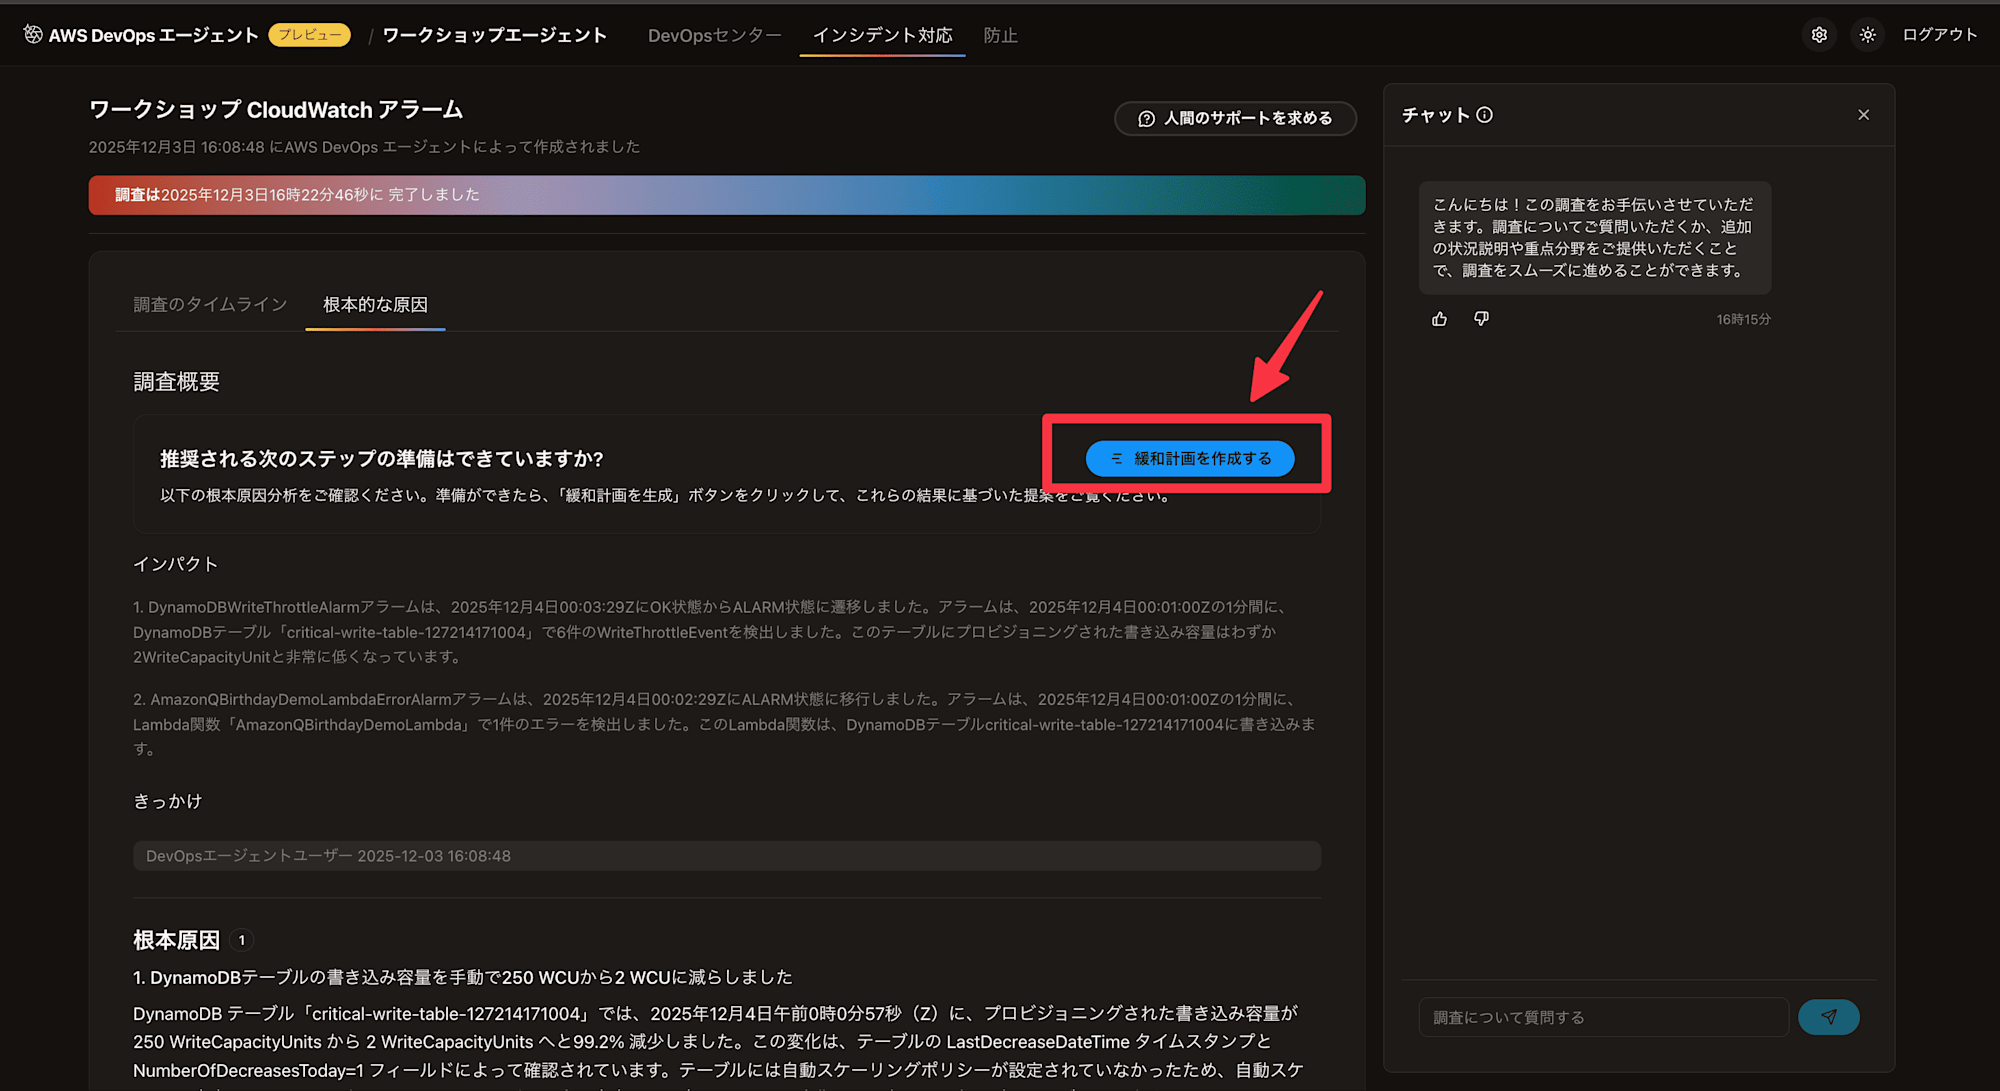Screen dimensions: 2000x1091
Task: Click the AWS DevOps Agent logo icon
Action: click(x=33, y=35)
